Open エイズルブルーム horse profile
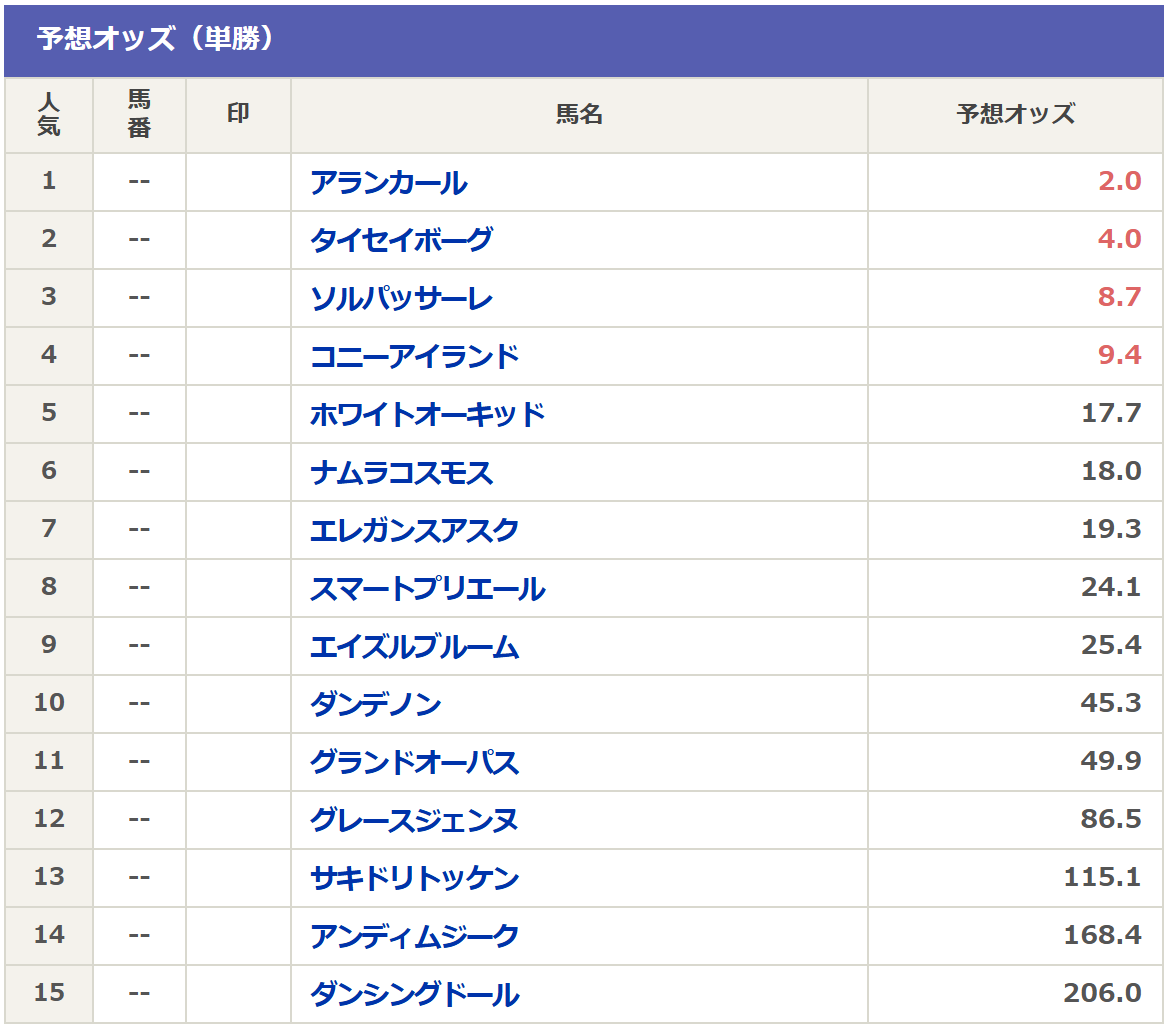The image size is (1170, 1033). point(414,646)
